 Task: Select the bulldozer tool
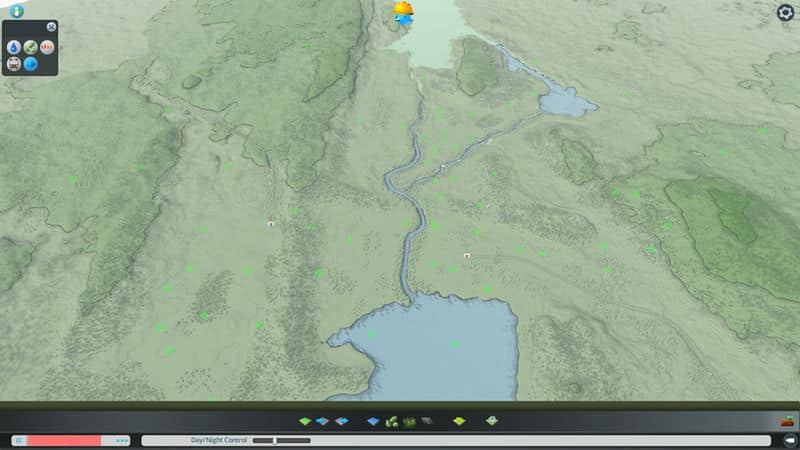click(788, 422)
